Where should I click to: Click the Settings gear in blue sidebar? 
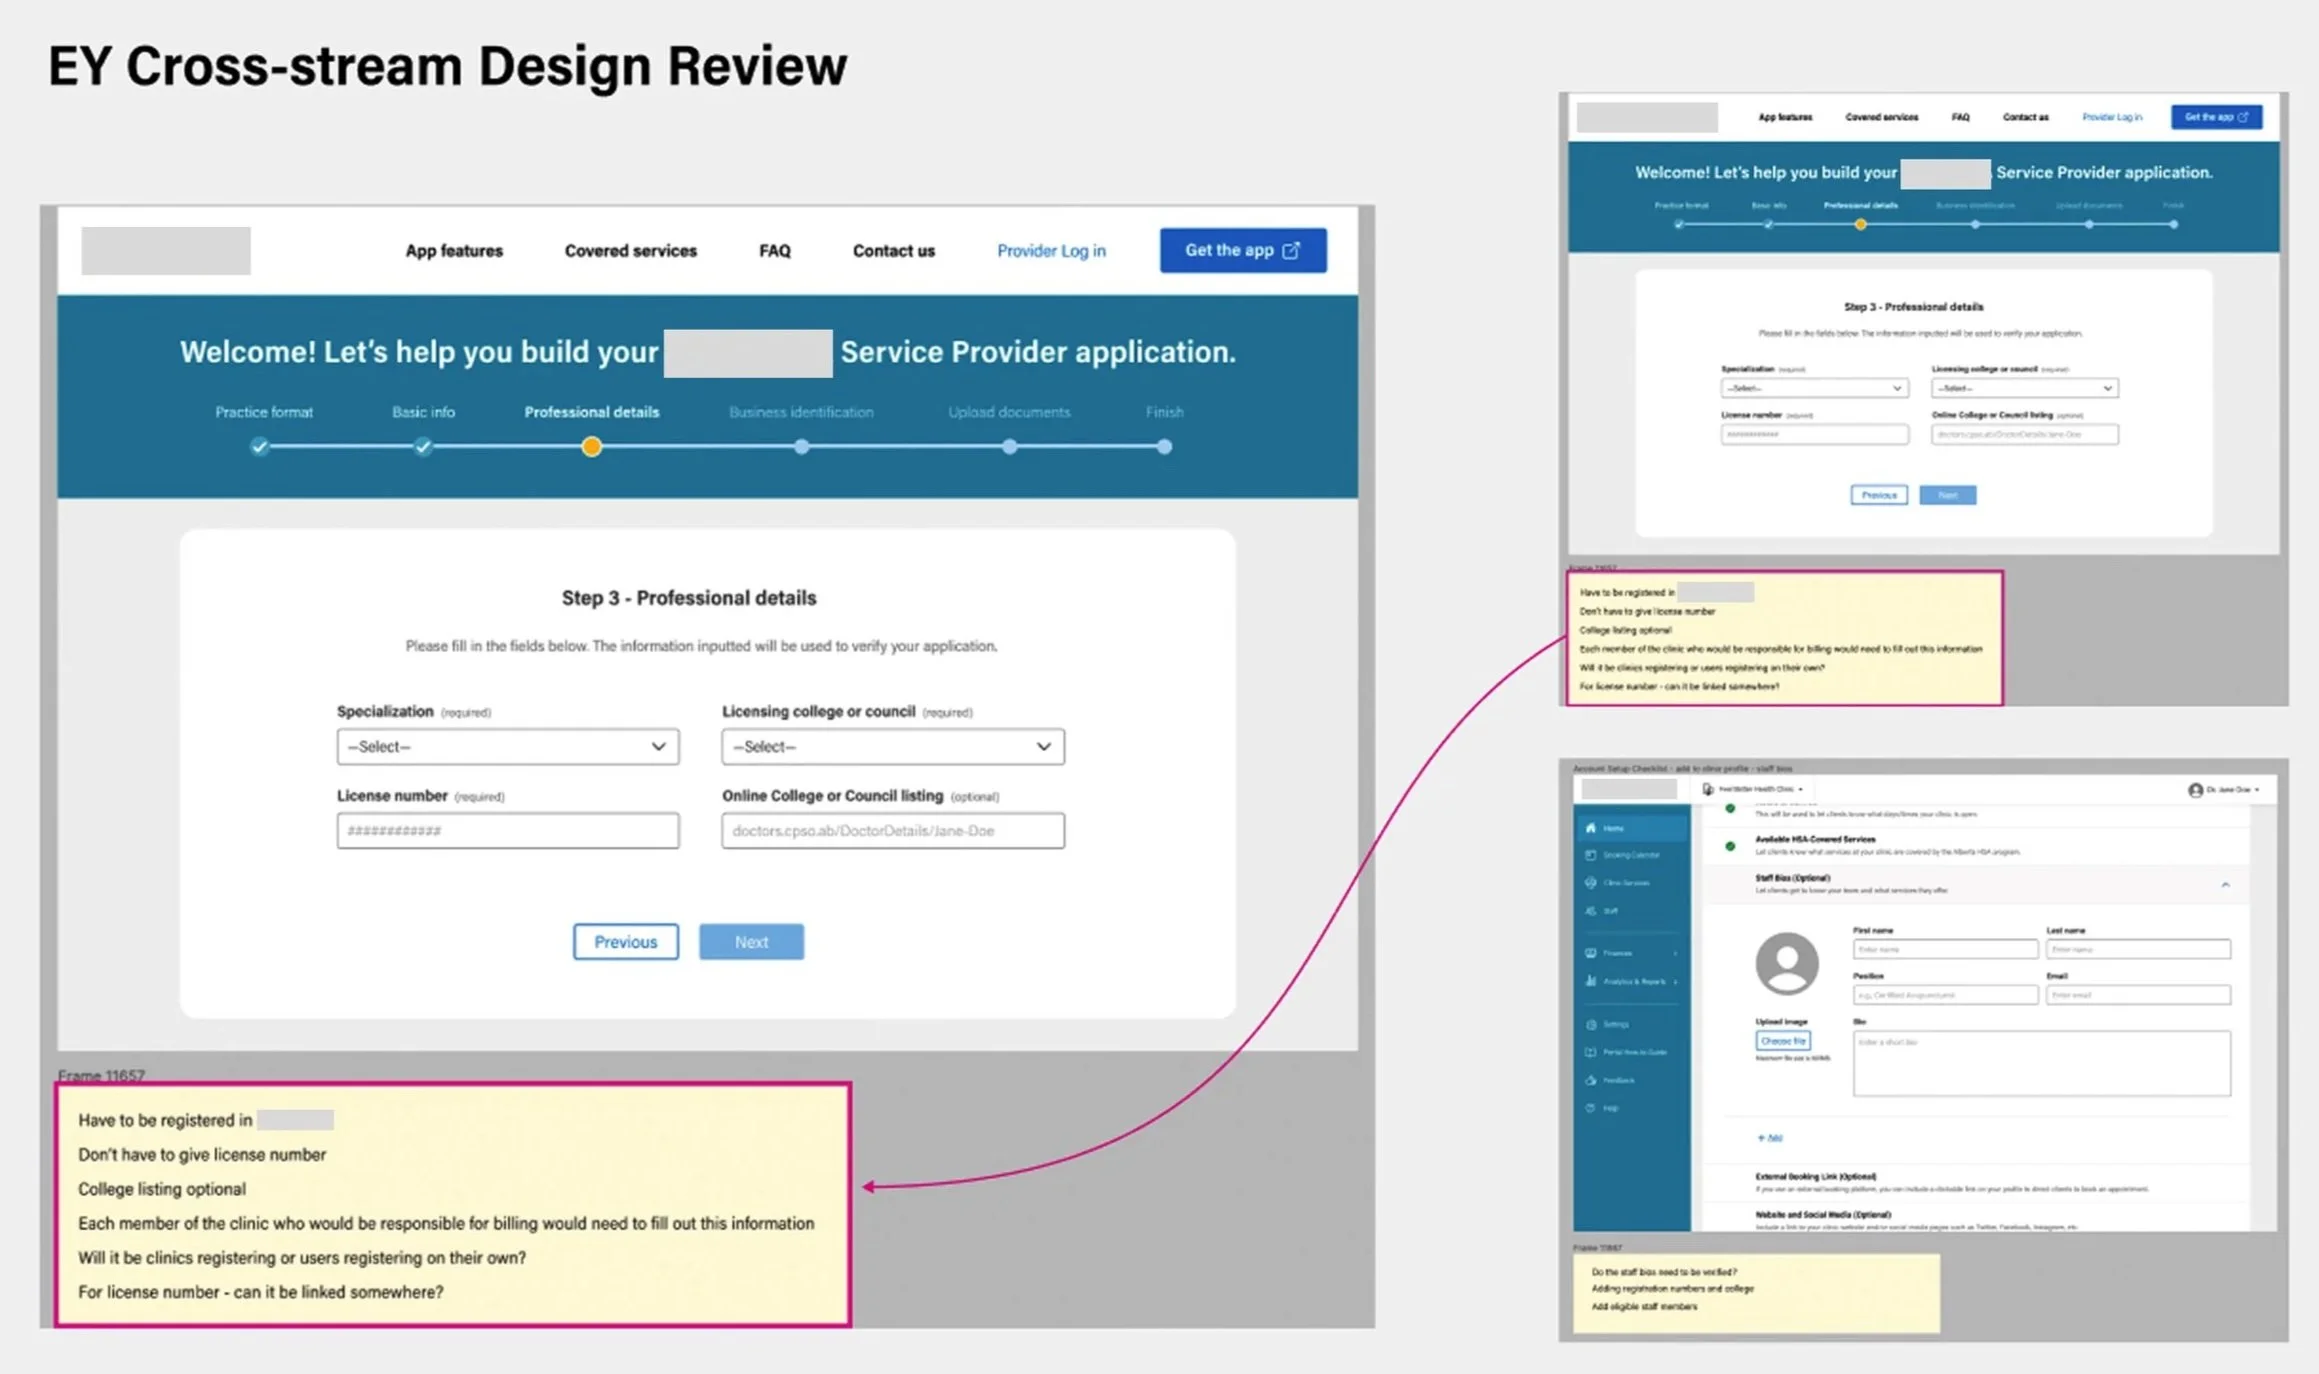(1591, 1024)
